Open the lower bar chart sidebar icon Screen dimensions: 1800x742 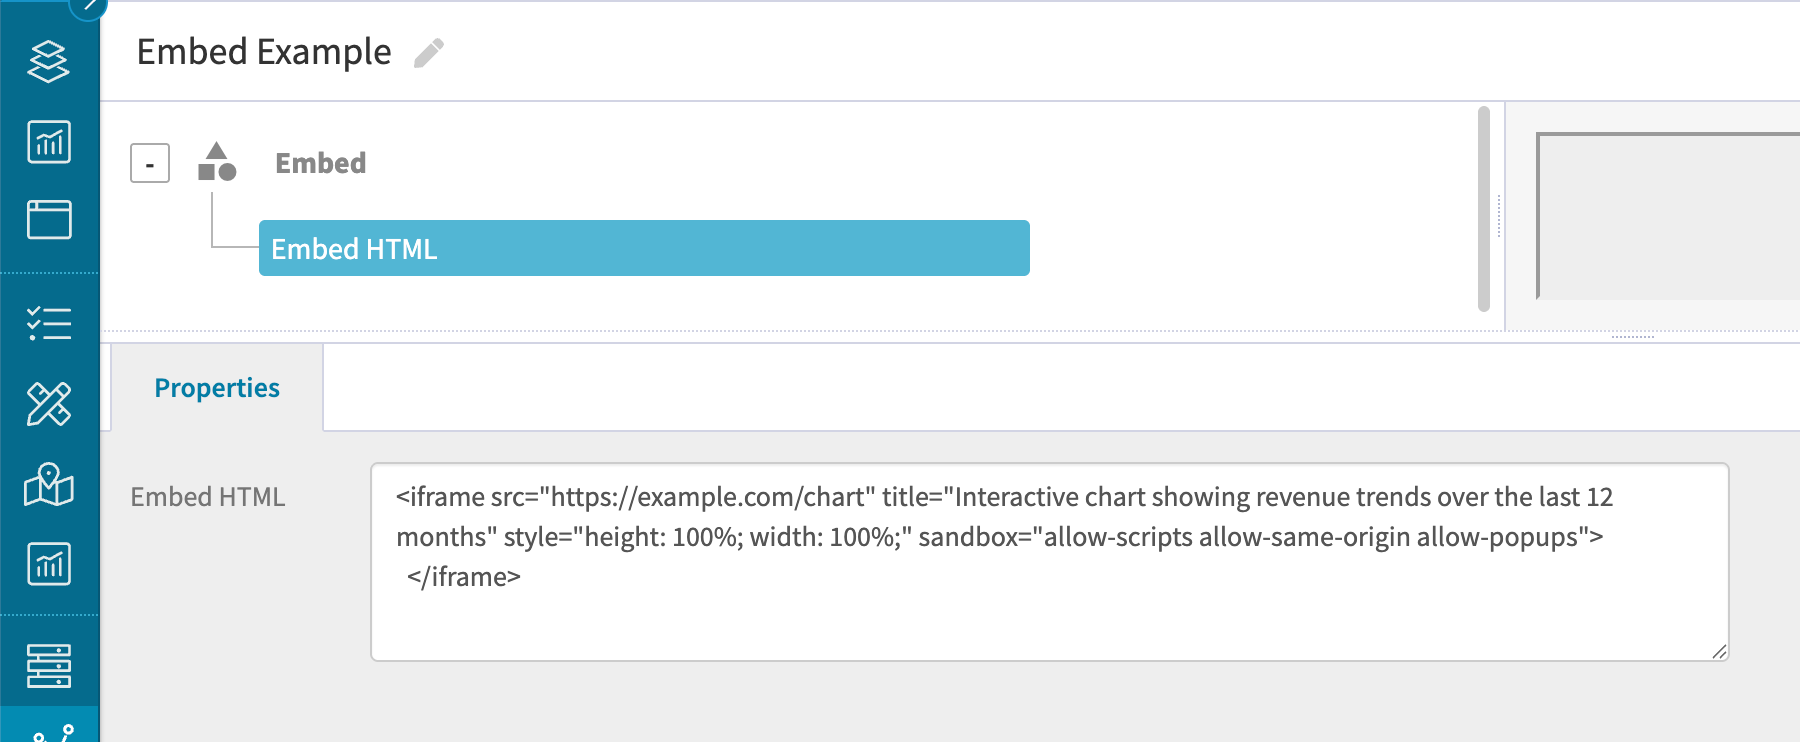pyautogui.click(x=48, y=564)
